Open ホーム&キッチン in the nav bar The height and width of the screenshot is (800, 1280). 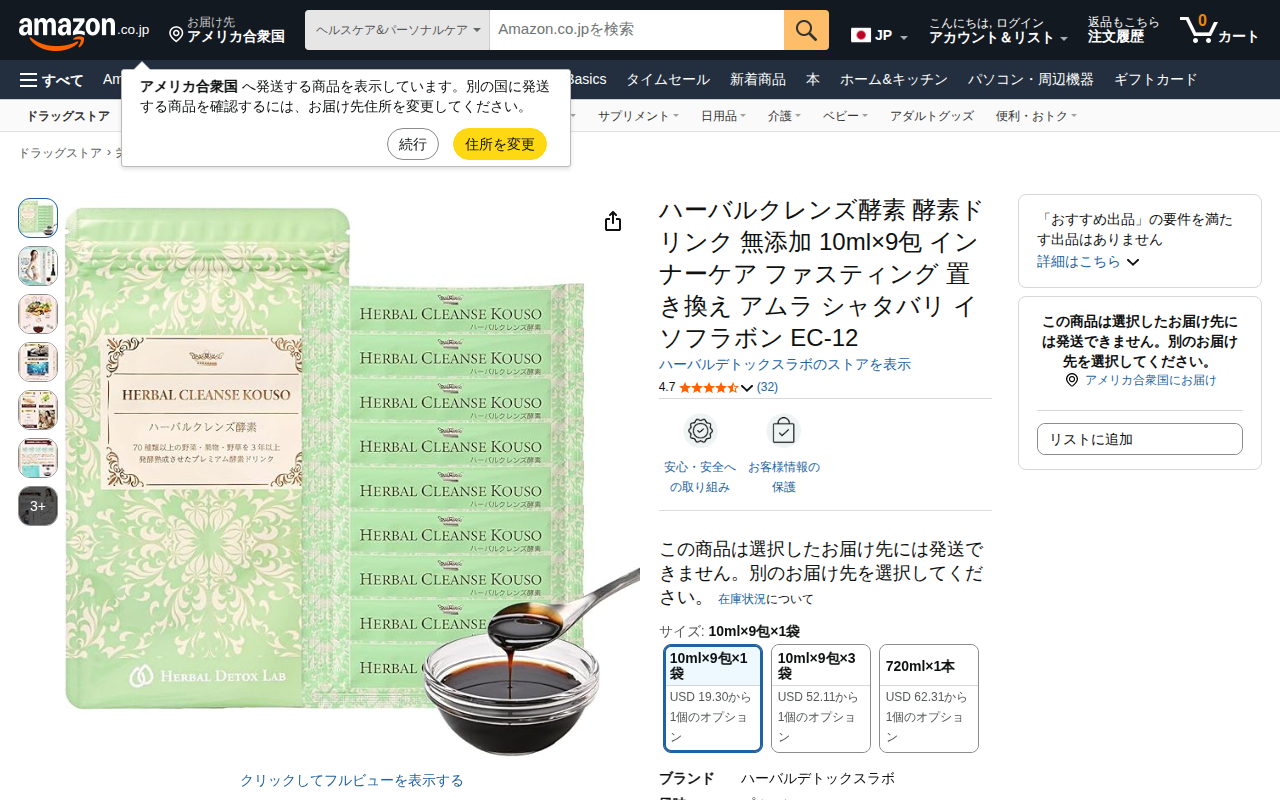[x=894, y=80]
